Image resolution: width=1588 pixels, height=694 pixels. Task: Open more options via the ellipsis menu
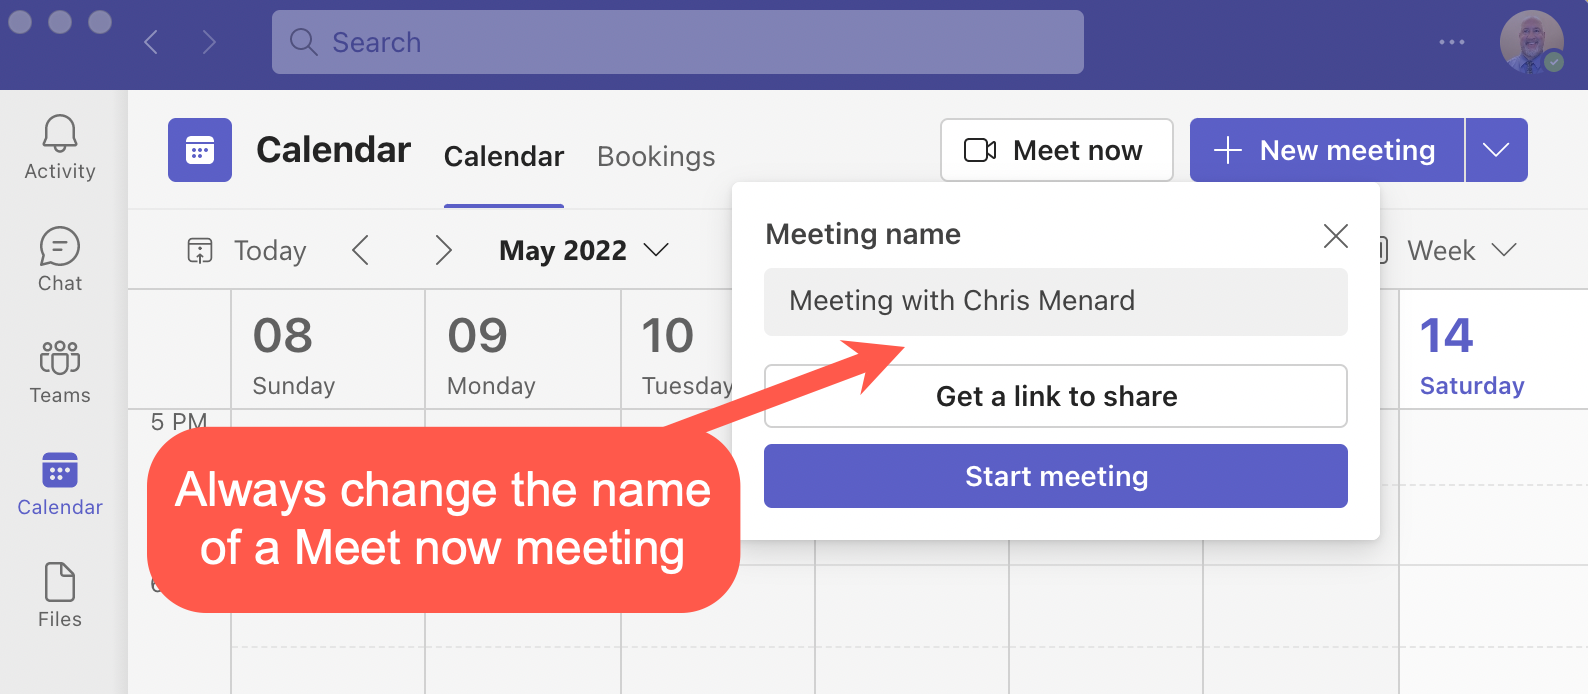coord(1452,42)
